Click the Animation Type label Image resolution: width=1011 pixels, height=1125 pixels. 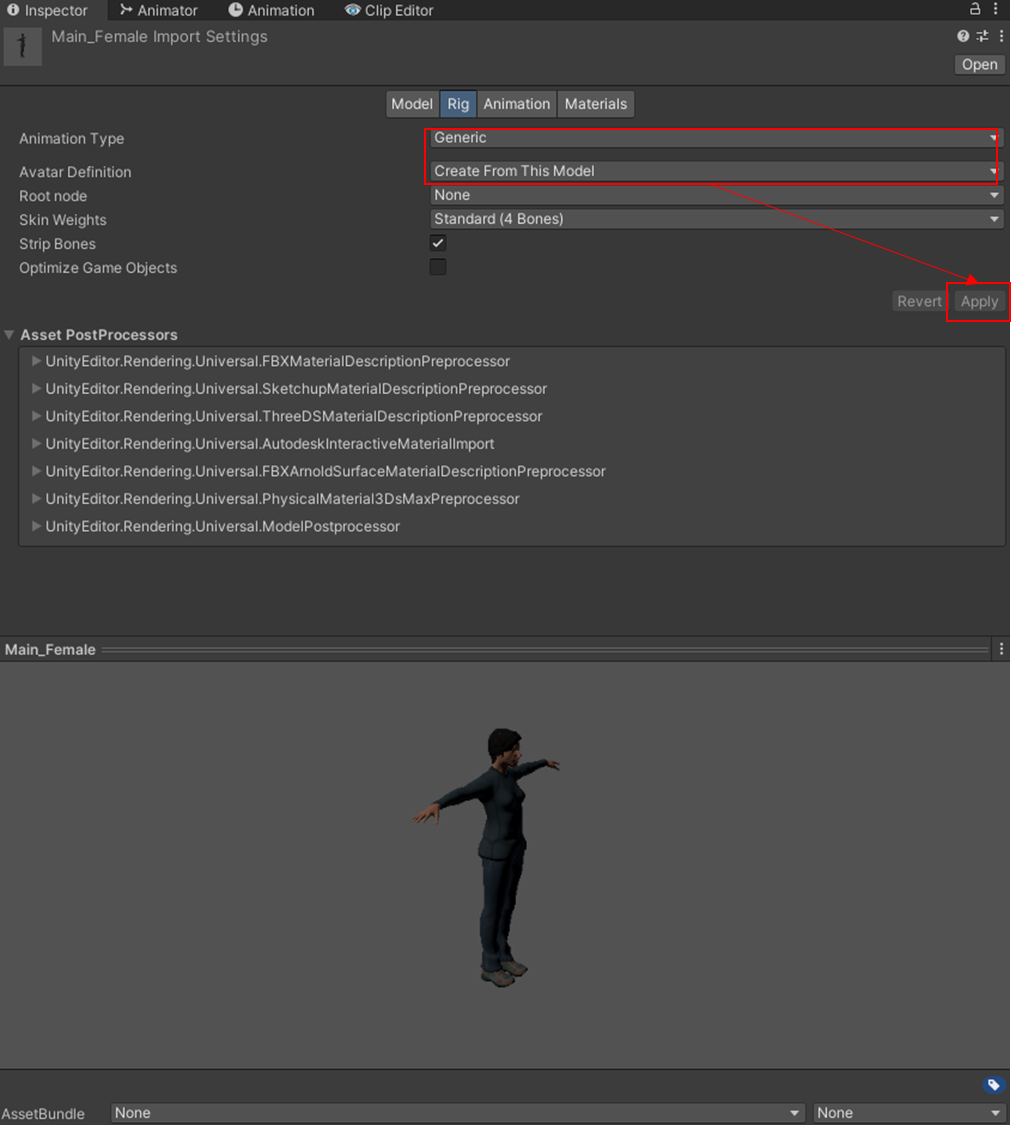click(x=72, y=138)
